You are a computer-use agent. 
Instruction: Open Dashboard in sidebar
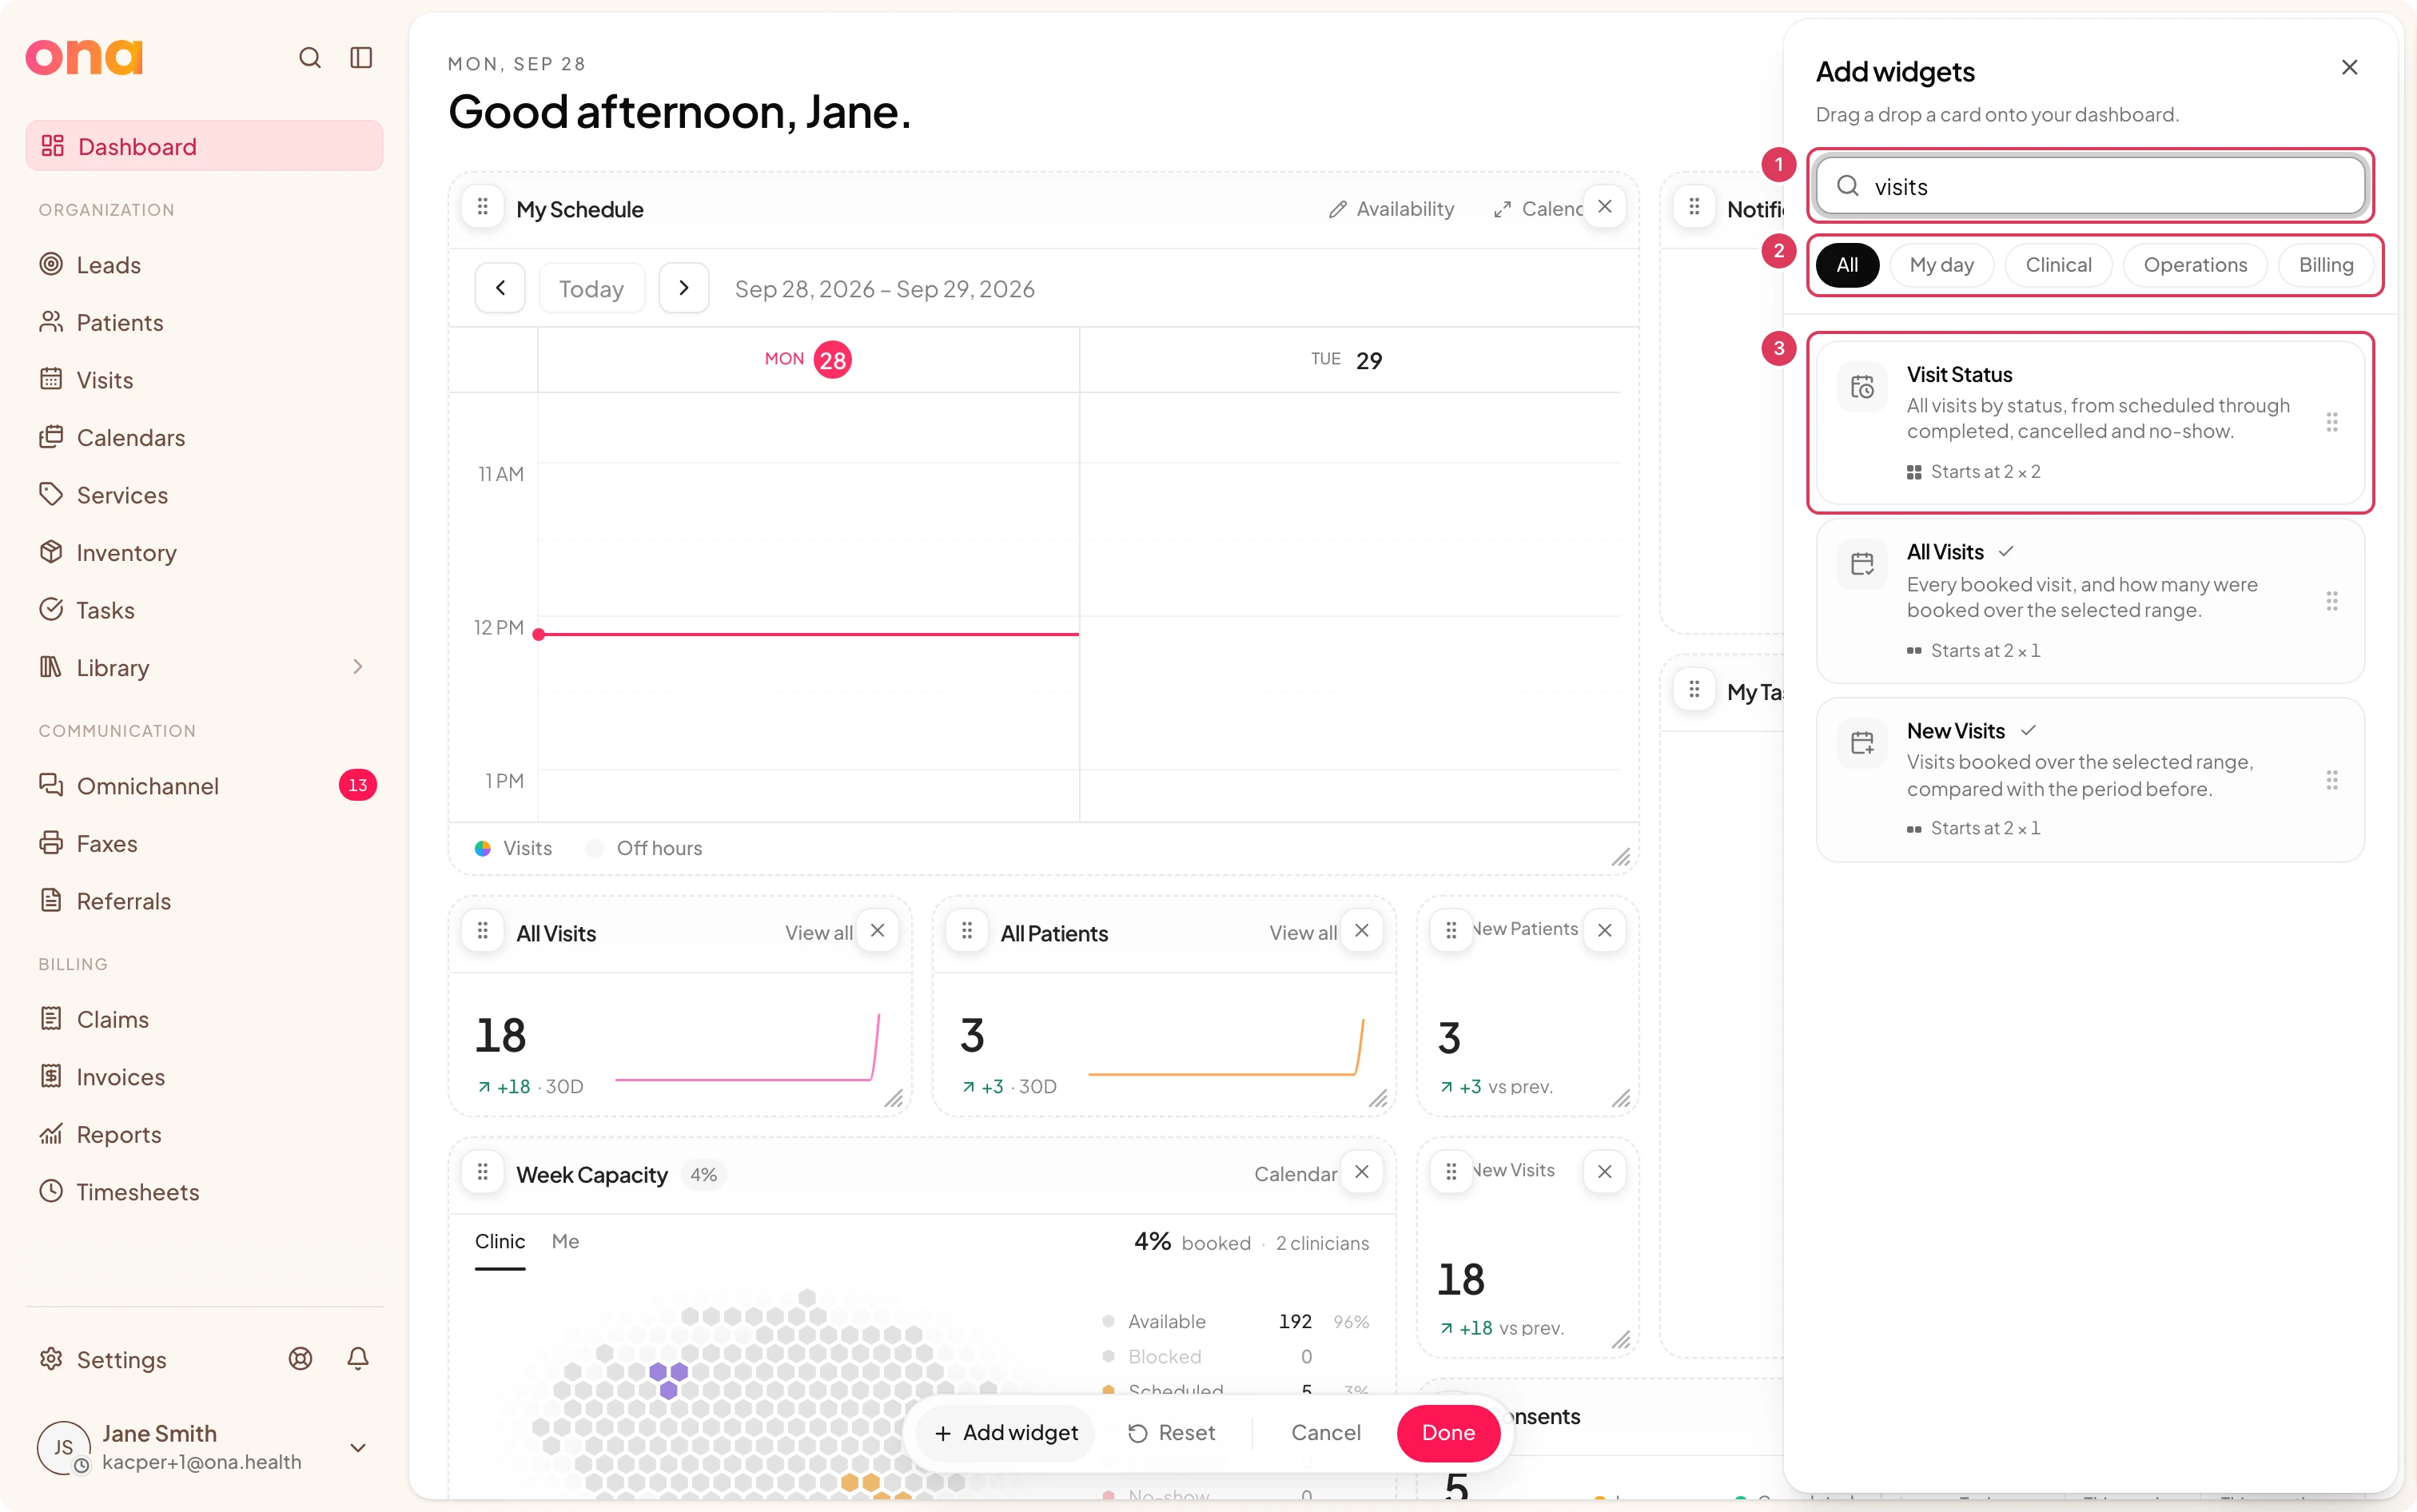tap(204, 146)
